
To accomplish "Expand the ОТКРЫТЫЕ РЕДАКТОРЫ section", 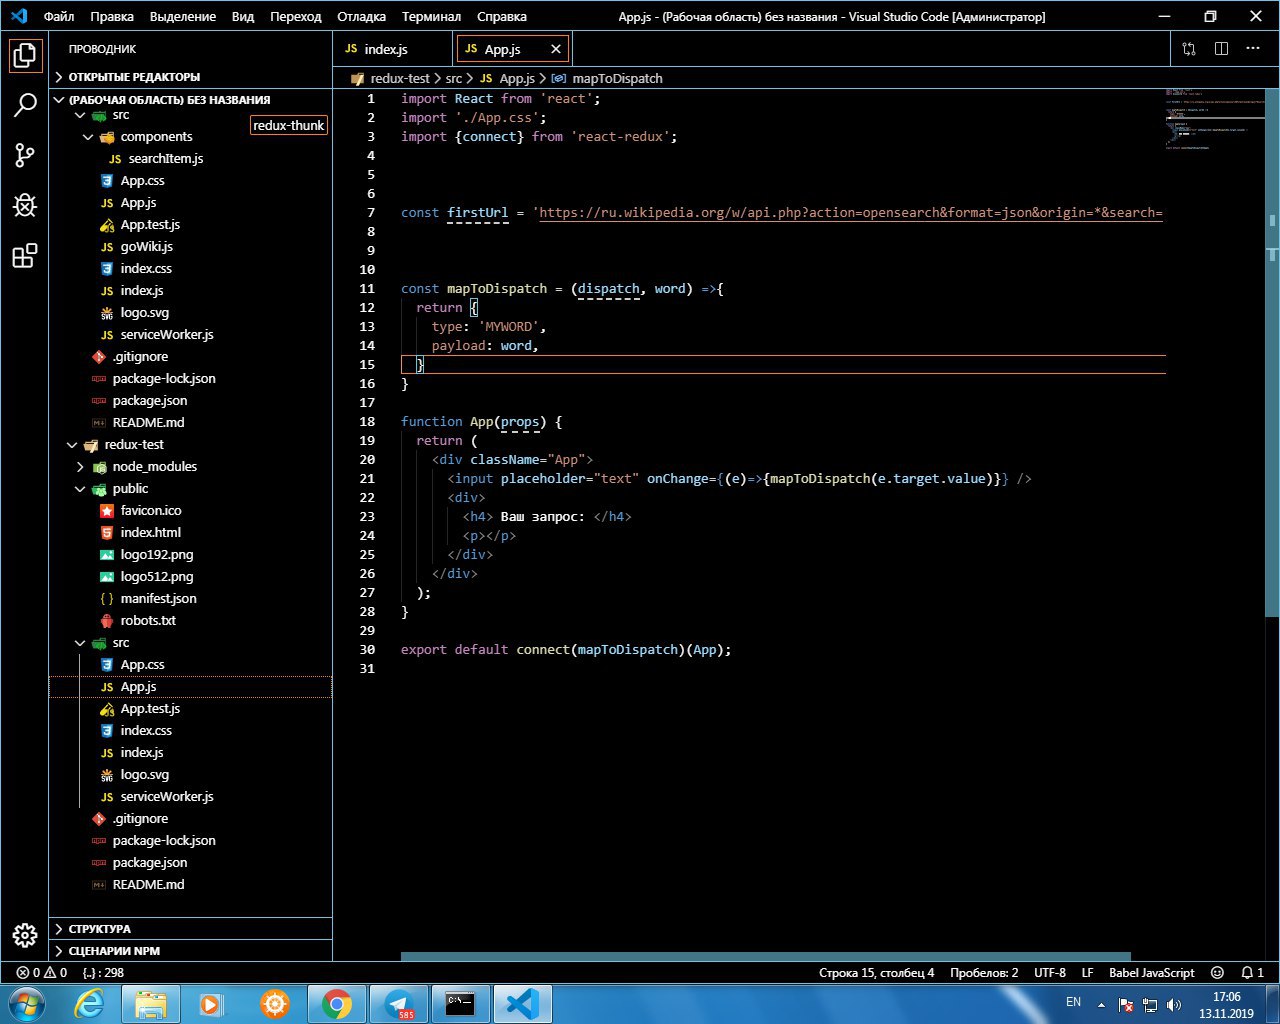I will (x=134, y=77).
